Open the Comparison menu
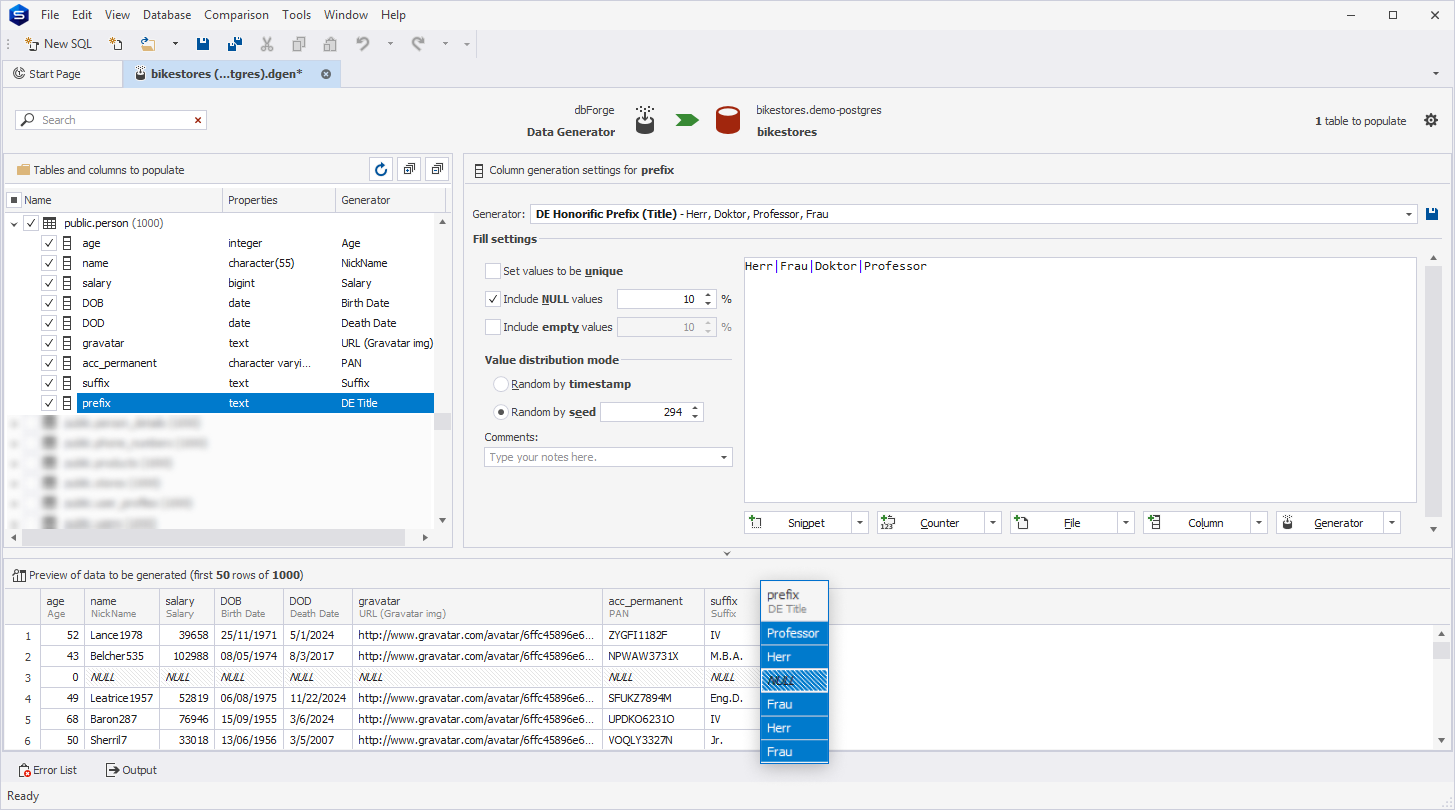 point(236,15)
